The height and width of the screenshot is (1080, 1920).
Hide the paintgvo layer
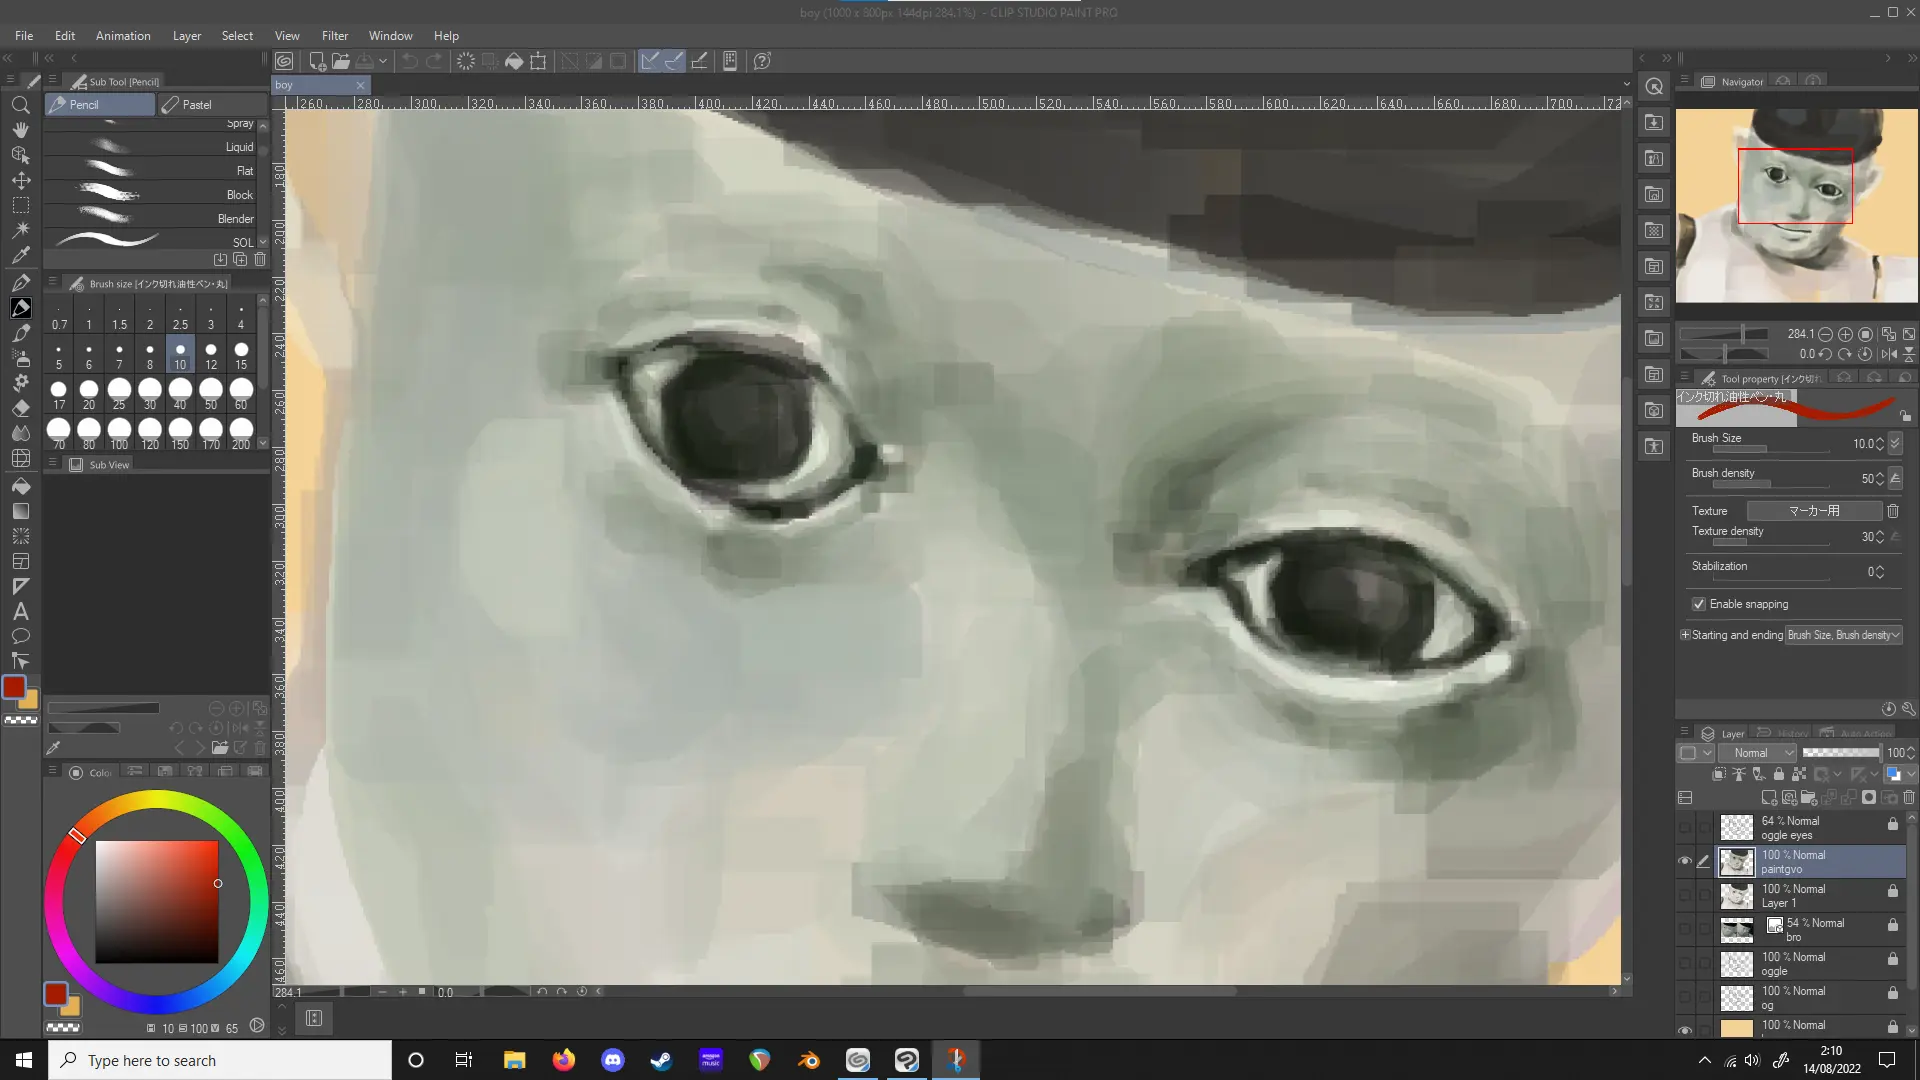[x=1685, y=862]
